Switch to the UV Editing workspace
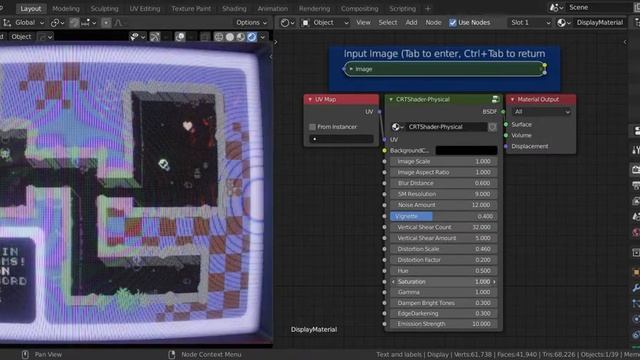 click(145, 9)
